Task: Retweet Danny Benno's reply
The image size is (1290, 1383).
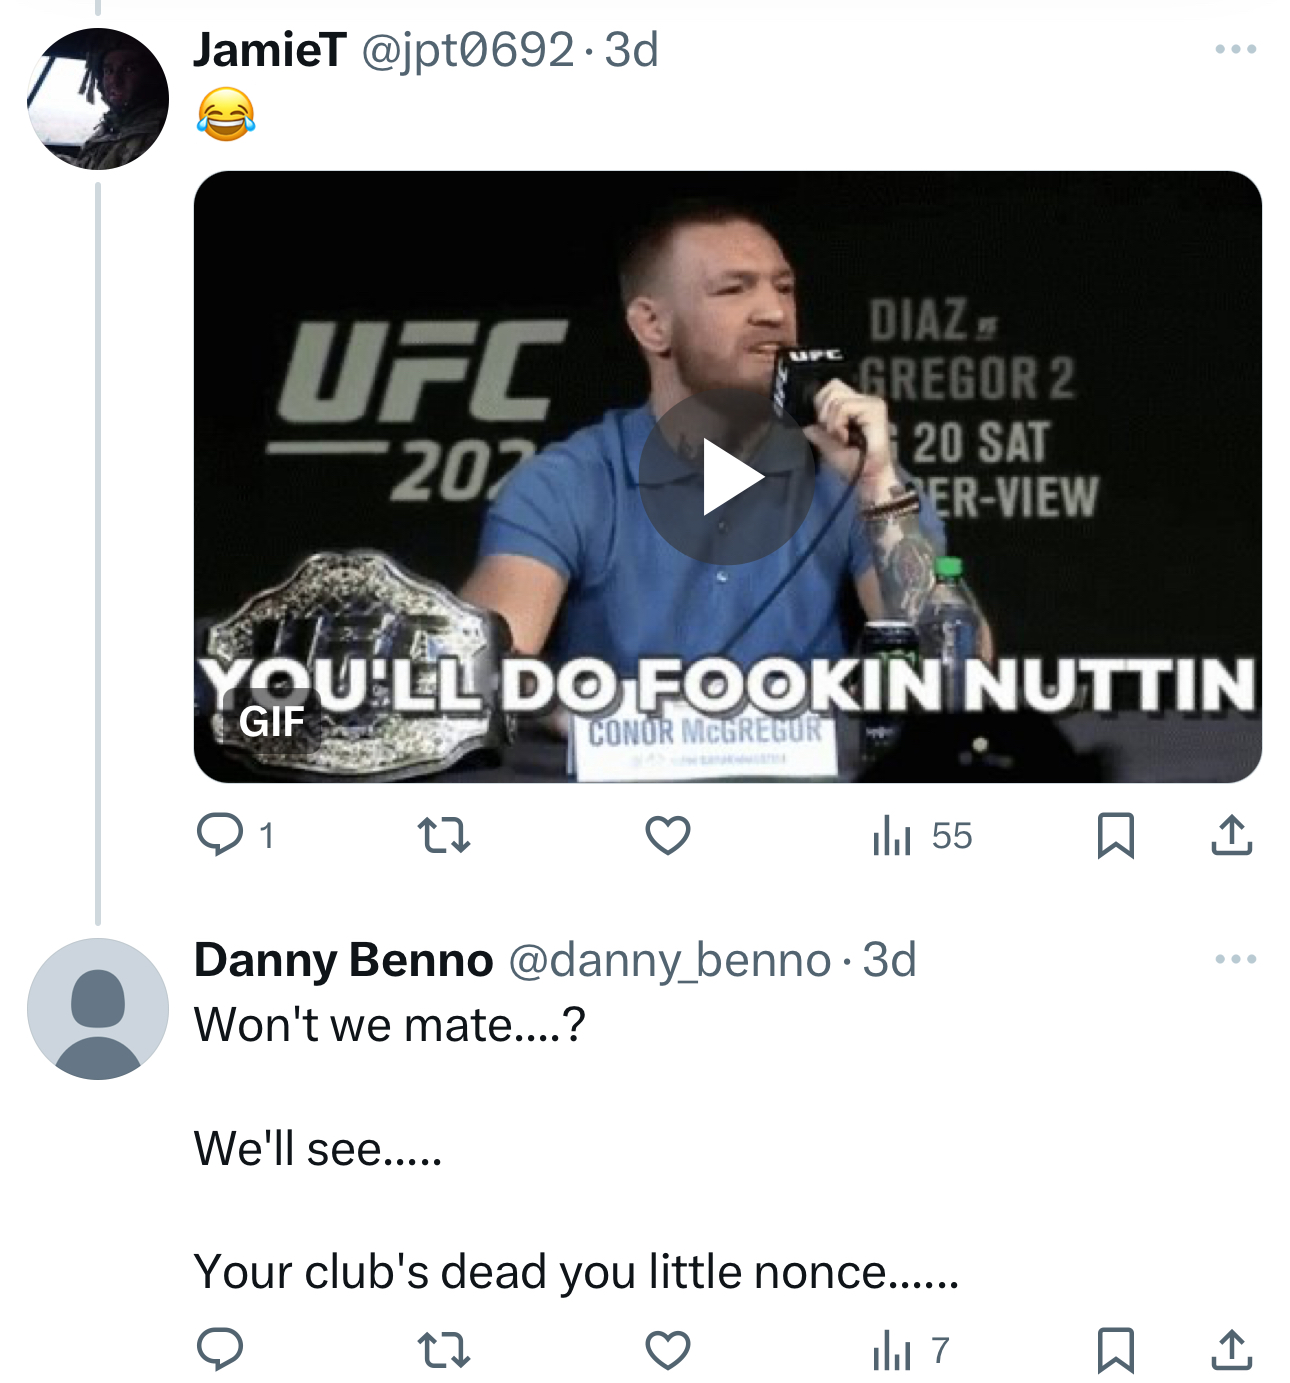Action: 443,1349
